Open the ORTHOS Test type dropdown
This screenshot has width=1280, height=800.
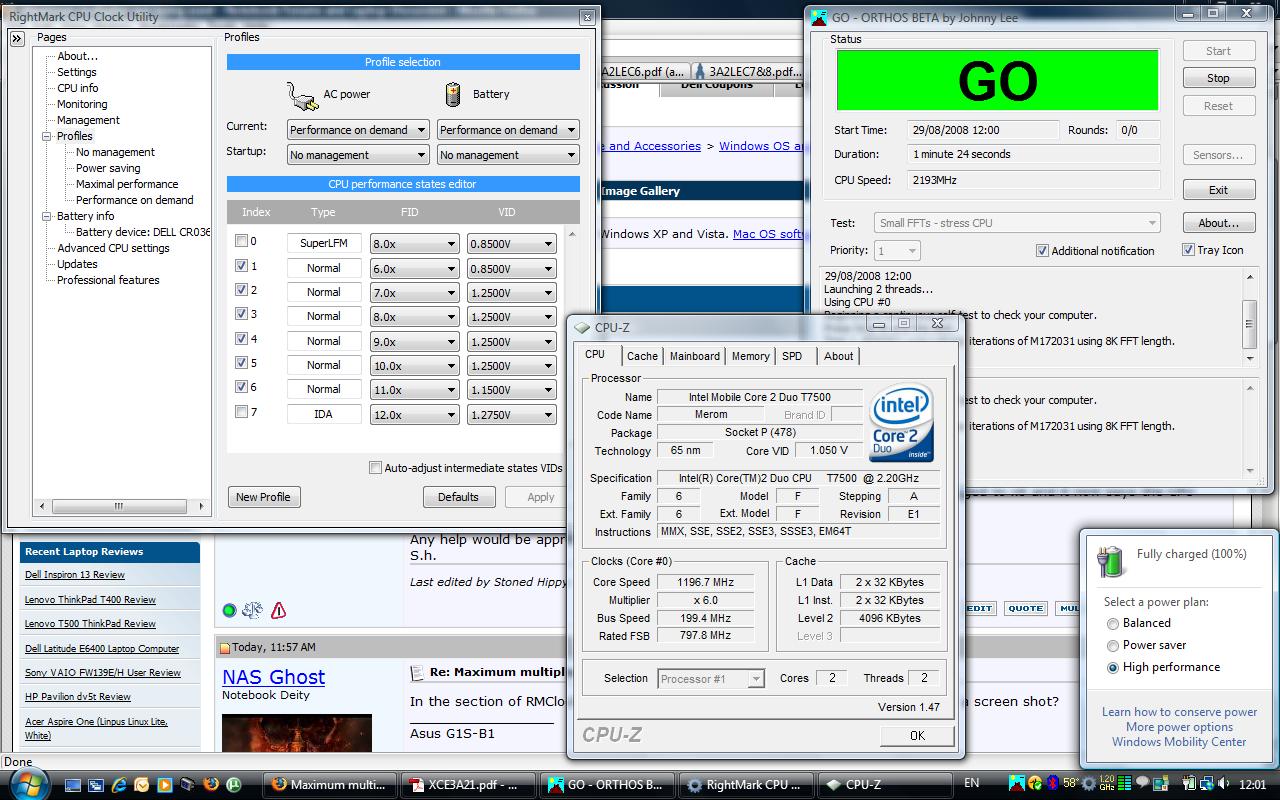click(1017, 223)
